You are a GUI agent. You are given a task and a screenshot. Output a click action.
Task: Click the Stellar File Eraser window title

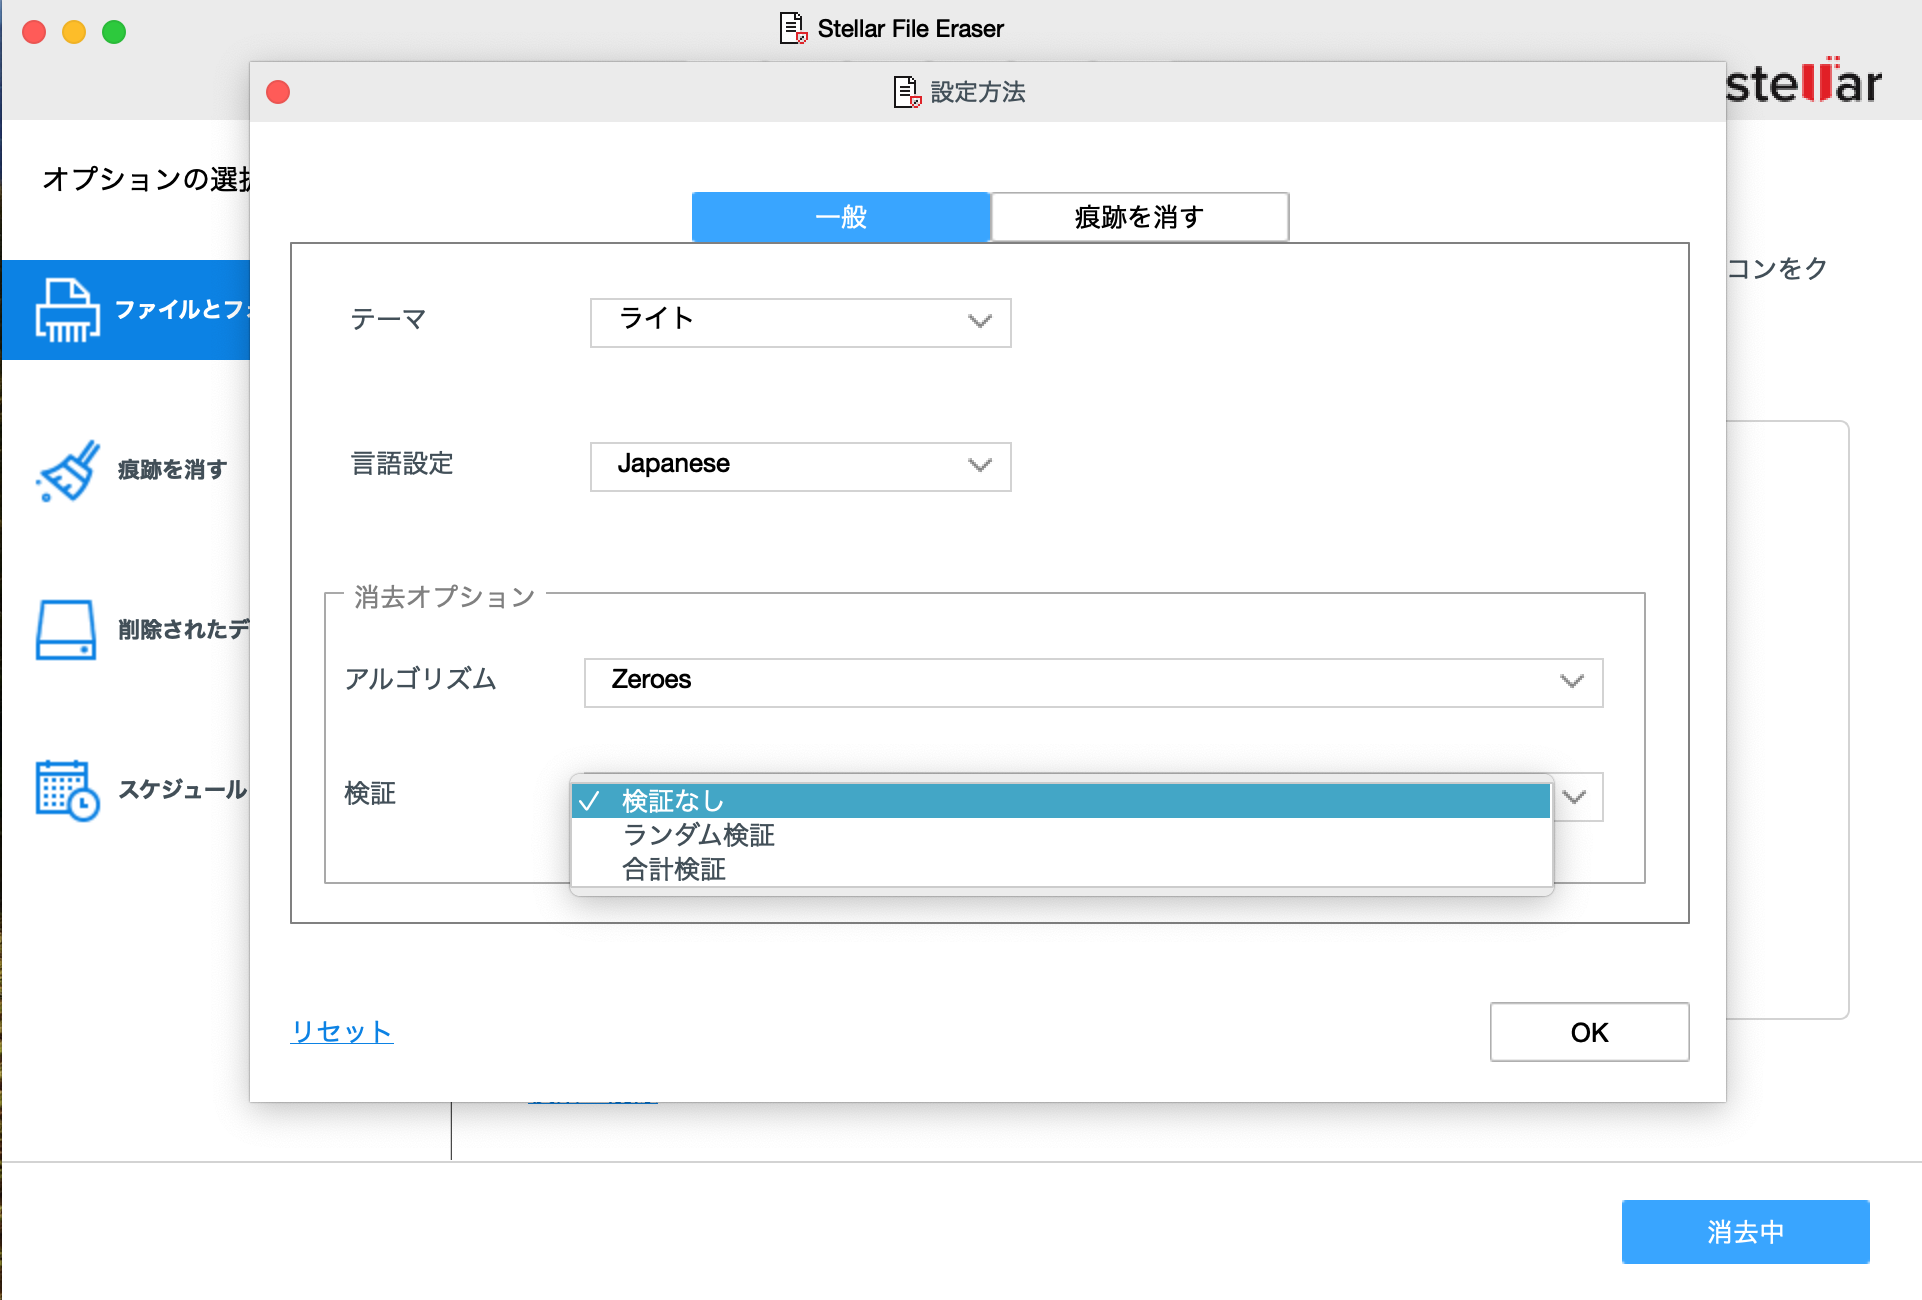[910, 29]
